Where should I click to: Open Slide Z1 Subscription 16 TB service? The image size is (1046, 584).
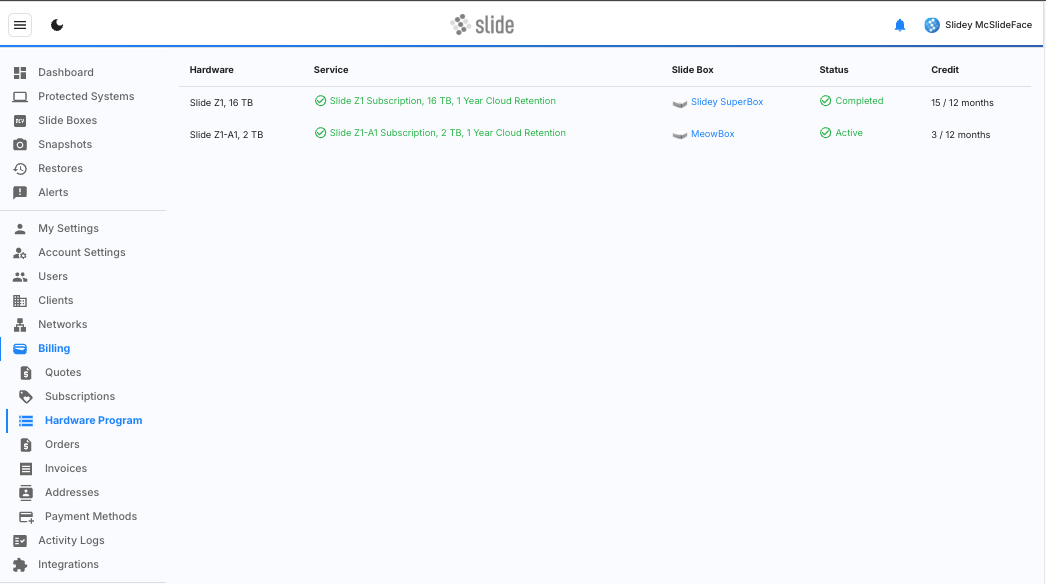pos(442,101)
